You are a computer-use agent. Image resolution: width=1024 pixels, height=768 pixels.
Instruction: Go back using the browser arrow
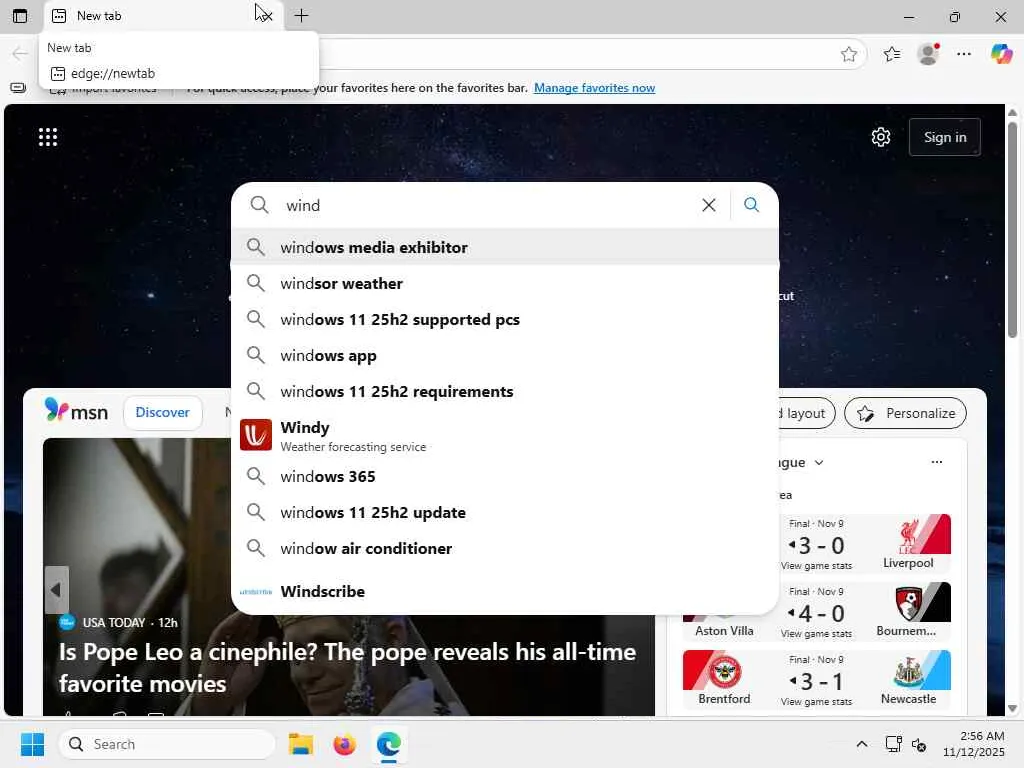20,54
